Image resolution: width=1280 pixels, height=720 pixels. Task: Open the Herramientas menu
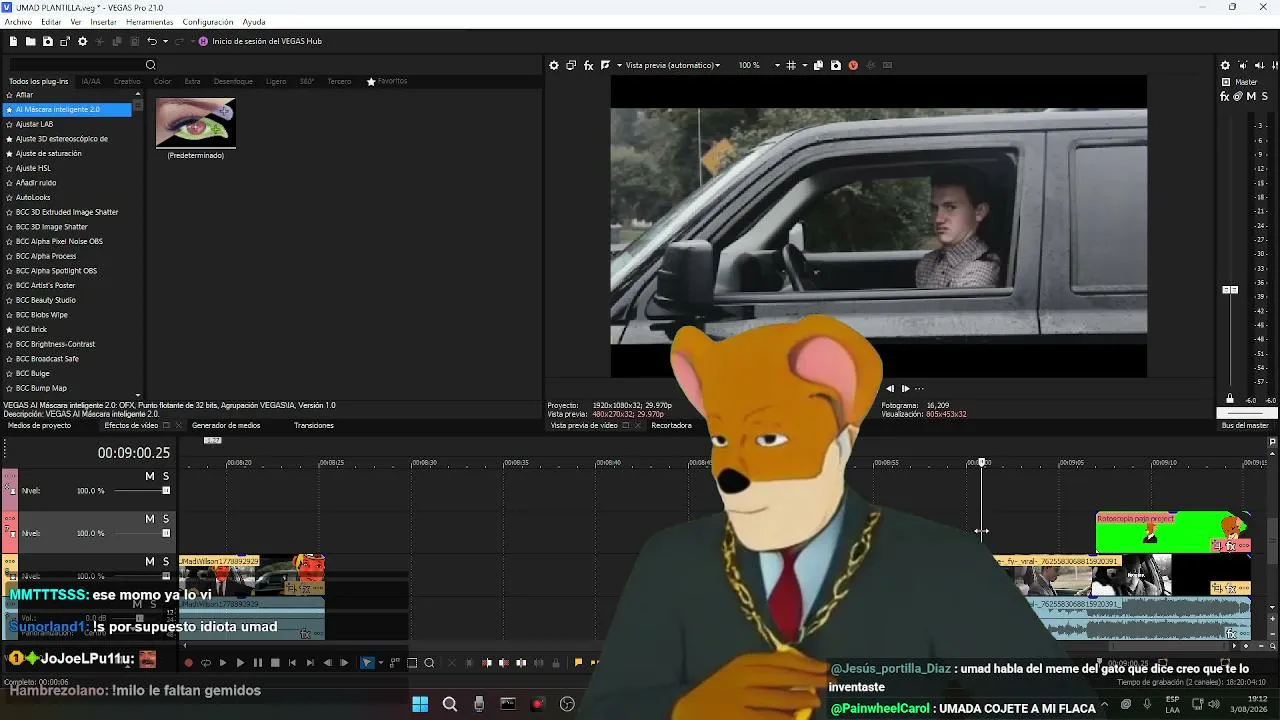[x=149, y=22]
